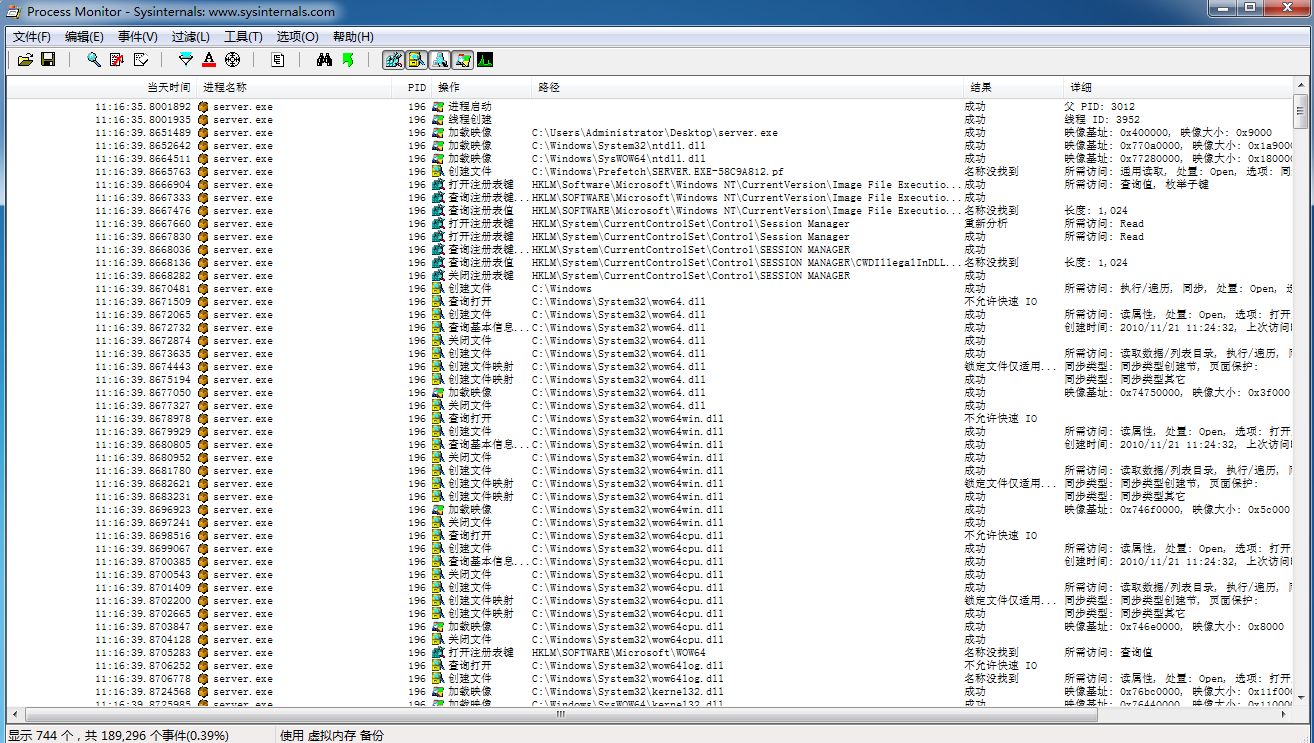Click the 结果 column header
Viewport: 1314px width, 743px height.
[x=980, y=88]
